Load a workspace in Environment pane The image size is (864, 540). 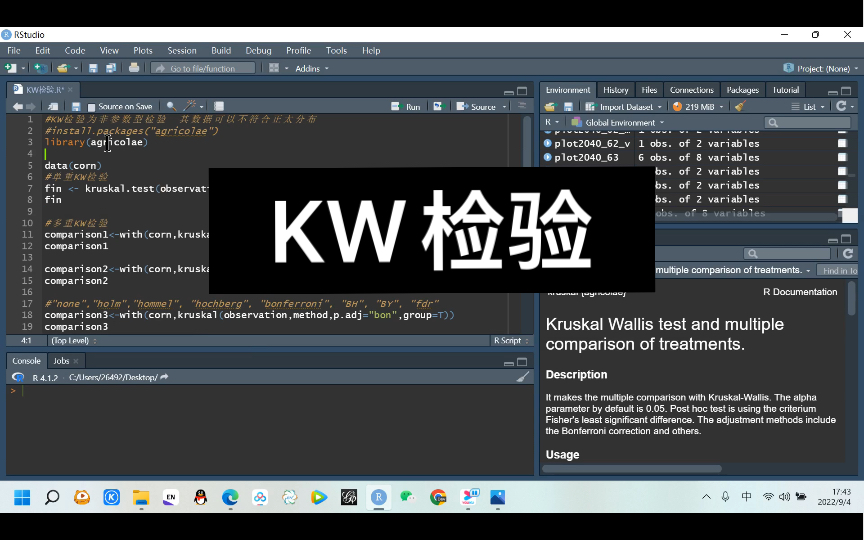coord(550,106)
